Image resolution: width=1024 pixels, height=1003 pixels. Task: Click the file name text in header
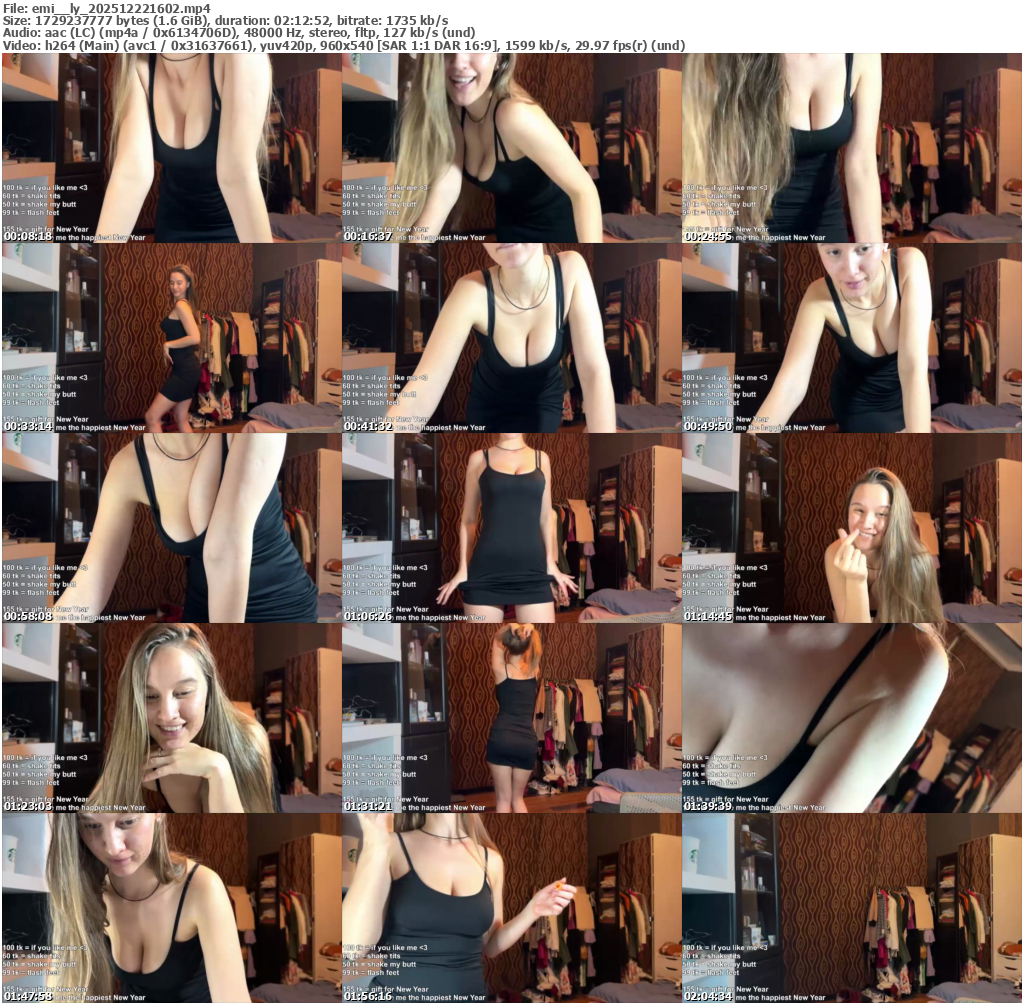tap(106, 8)
